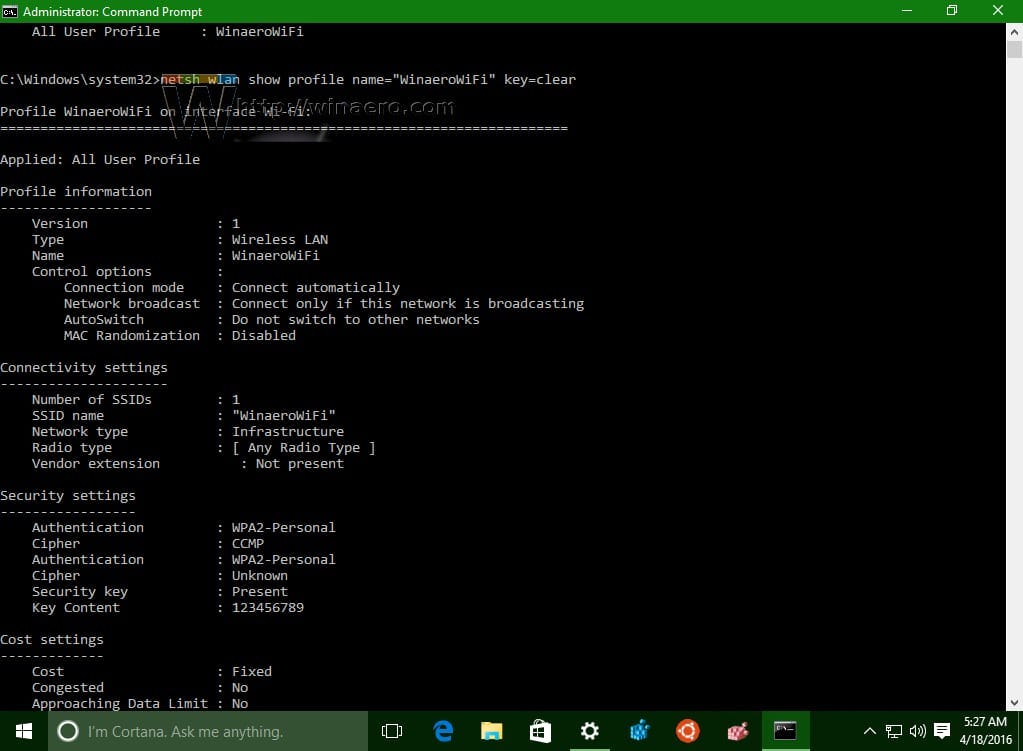Click the CCMP cipher value
1023x751 pixels.
point(248,544)
